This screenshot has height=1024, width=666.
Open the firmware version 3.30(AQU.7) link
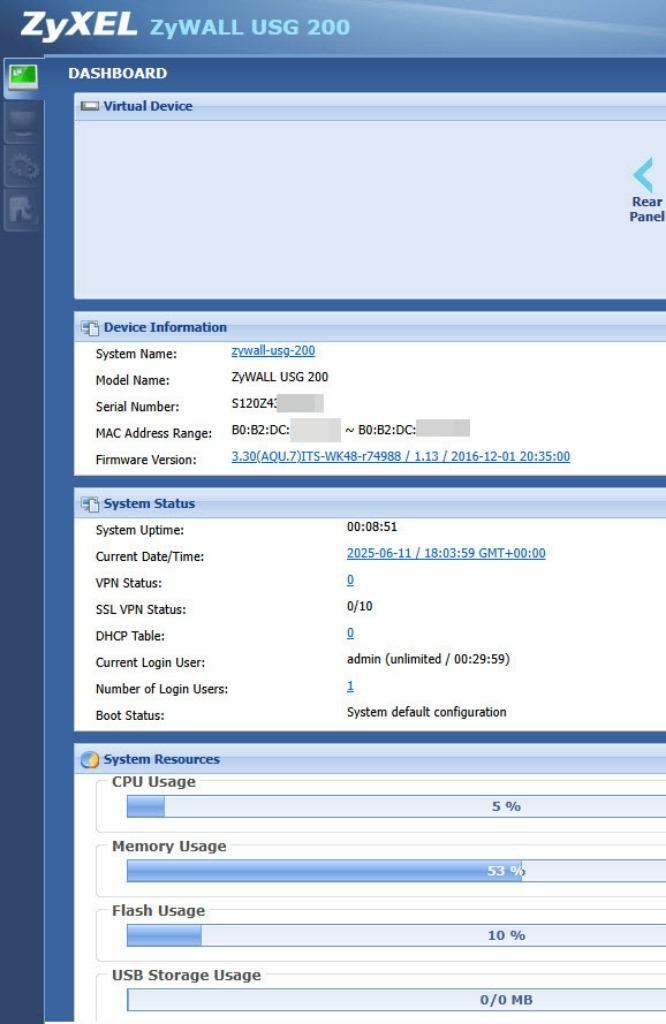tap(400, 457)
